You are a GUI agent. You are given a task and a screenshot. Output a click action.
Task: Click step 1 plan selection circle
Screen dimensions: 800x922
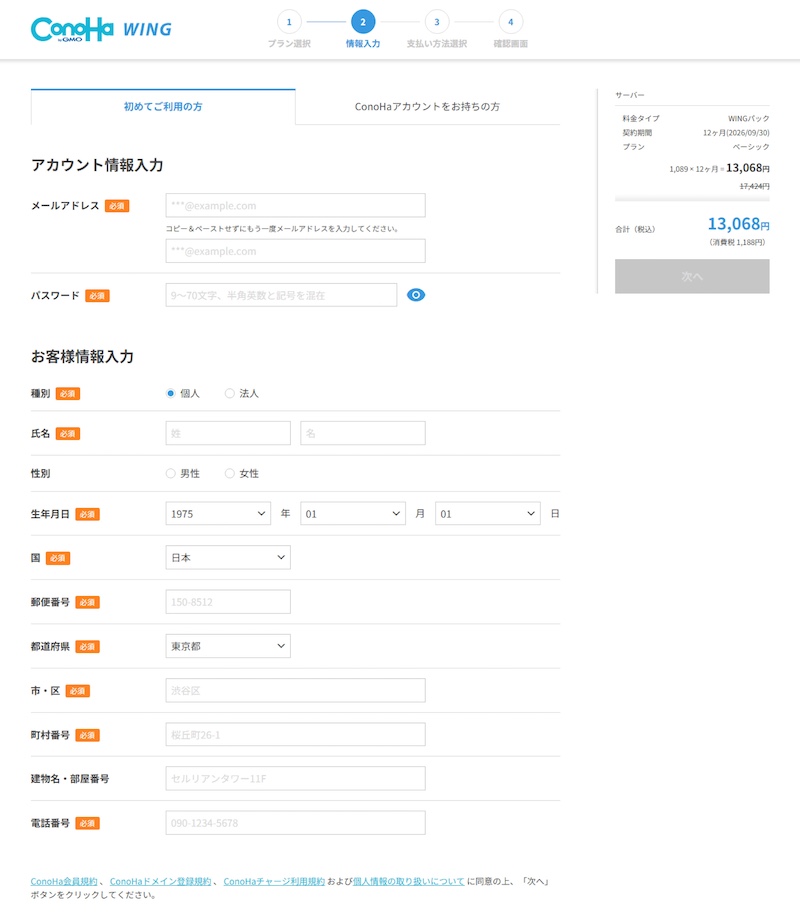coord(289,21)
